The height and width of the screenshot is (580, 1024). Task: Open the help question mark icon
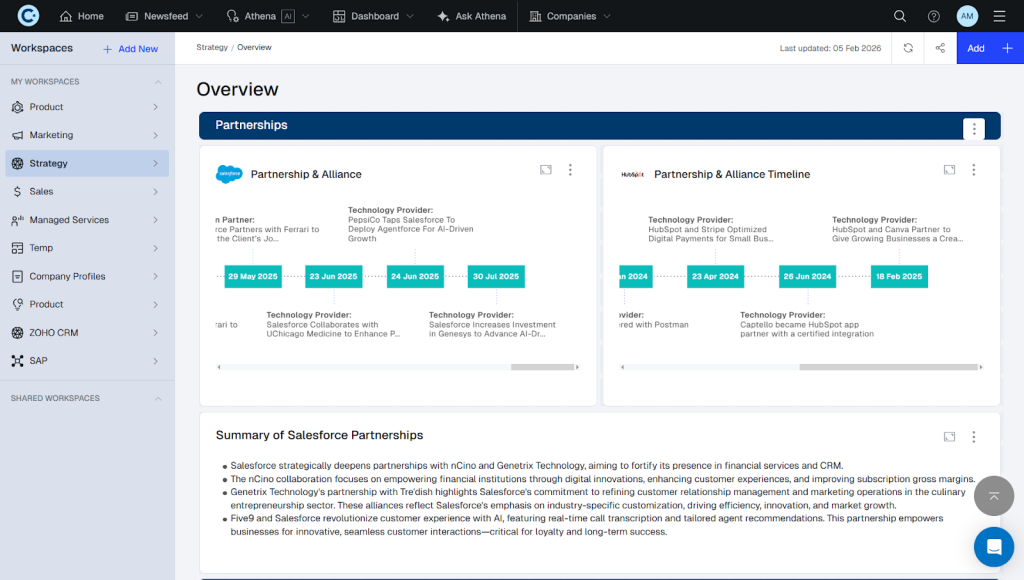tap(933, 15)
